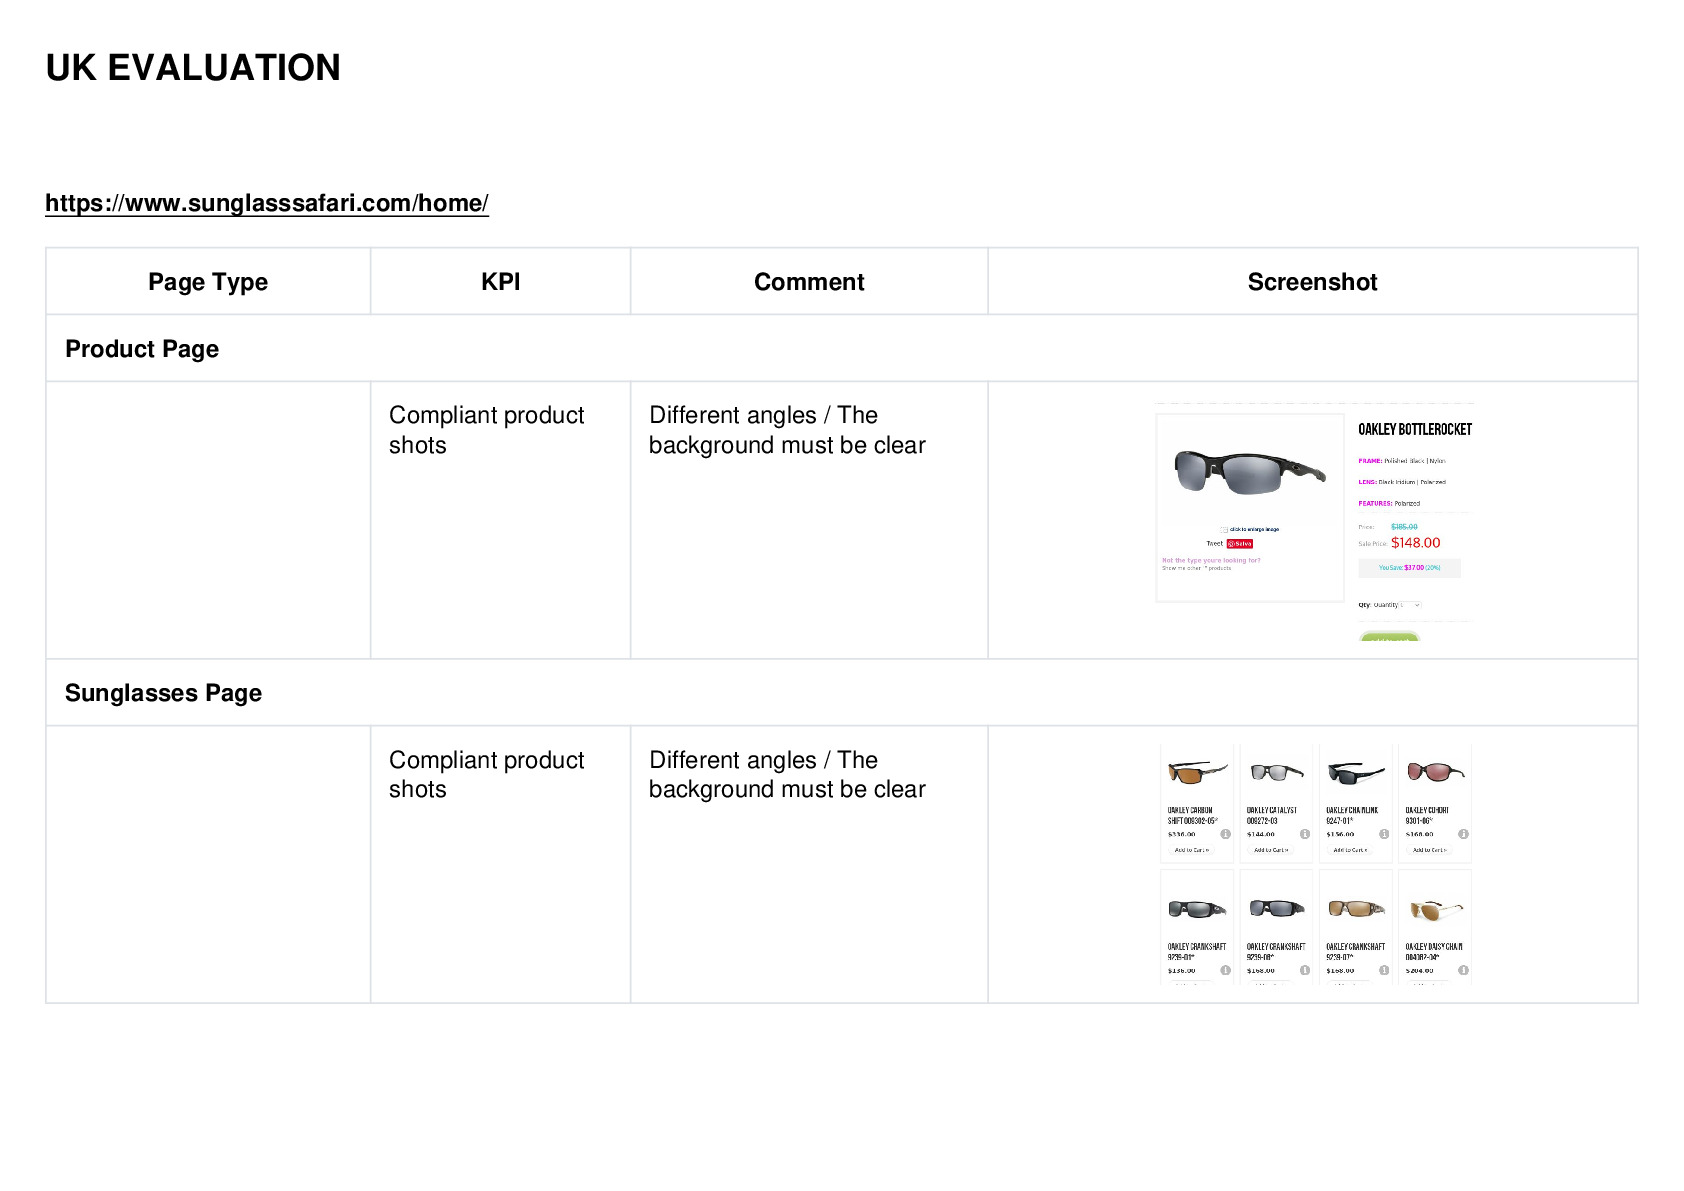Click the enlarge image icon
This screenshot has width=1684, height=1191.
[x=1224, y=530]
